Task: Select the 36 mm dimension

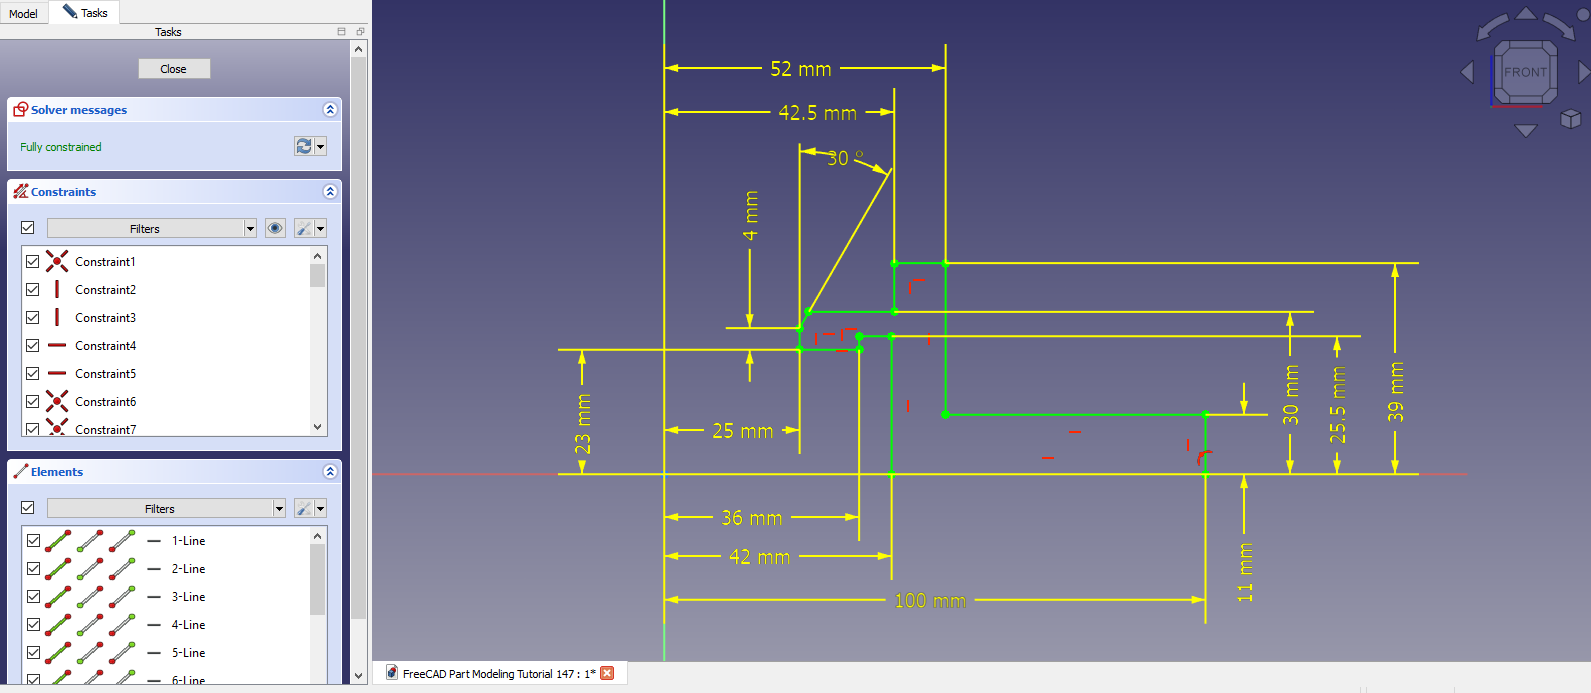Action: pos(752,518)
